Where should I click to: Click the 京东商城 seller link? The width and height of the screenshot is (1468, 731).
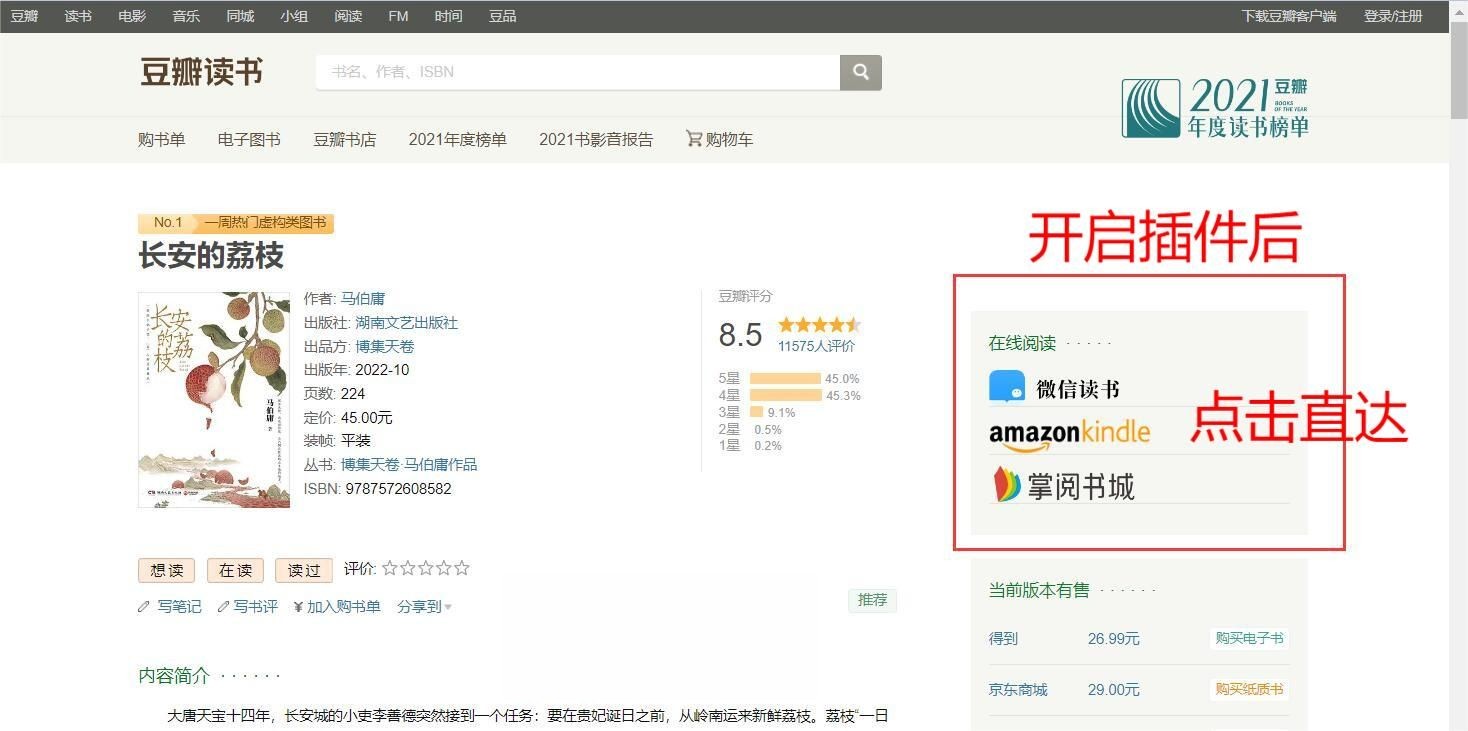click(x=1018, y=689)
